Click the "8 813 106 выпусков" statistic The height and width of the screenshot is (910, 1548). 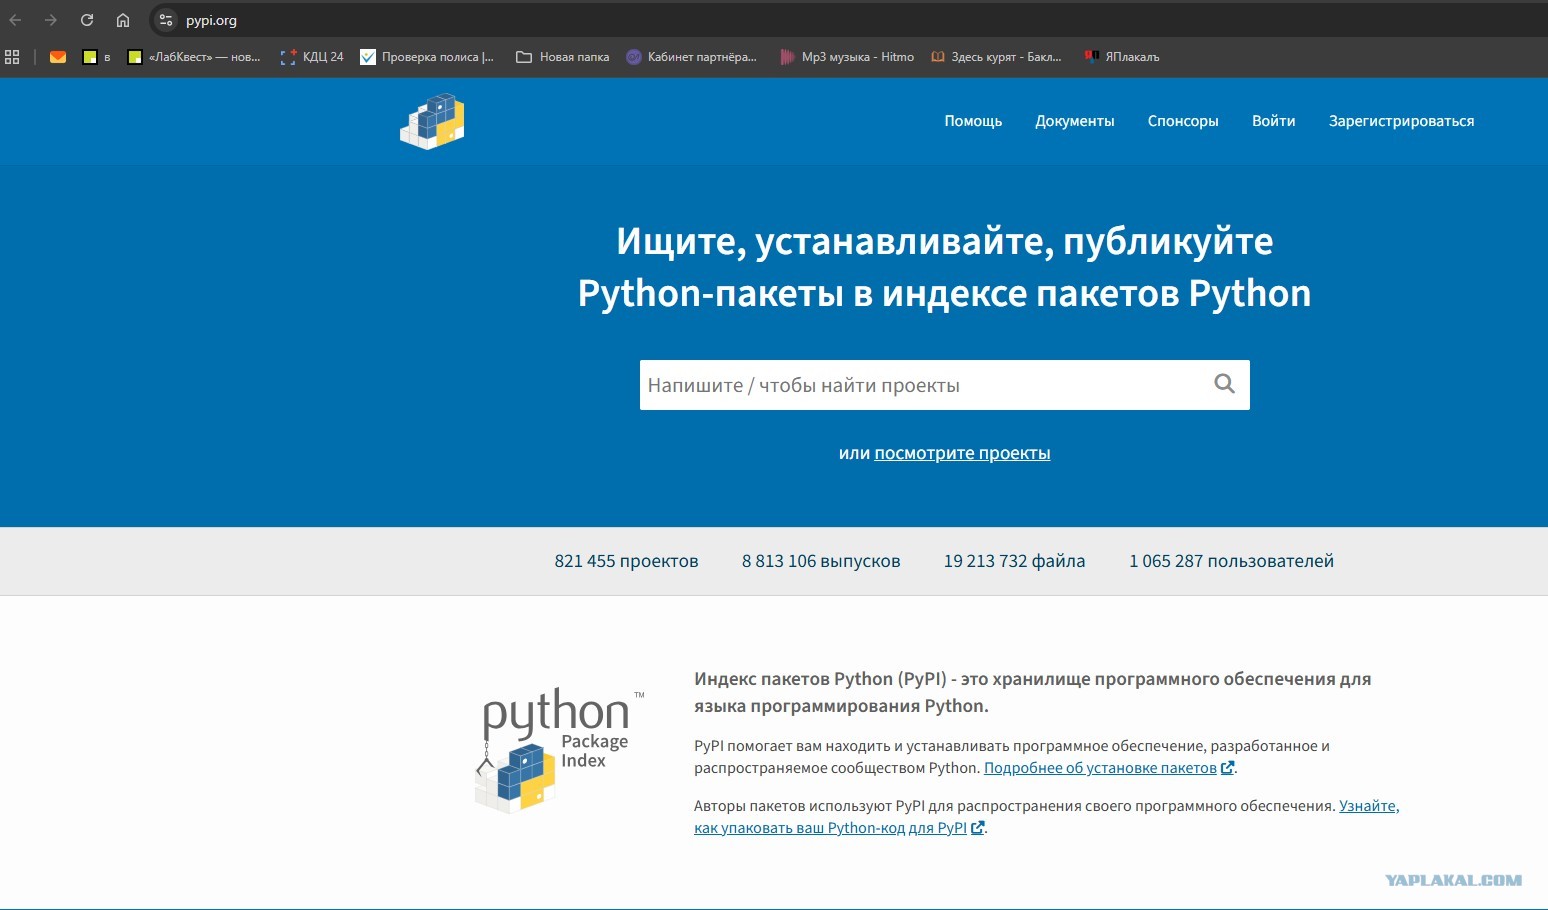coord(821,561)
